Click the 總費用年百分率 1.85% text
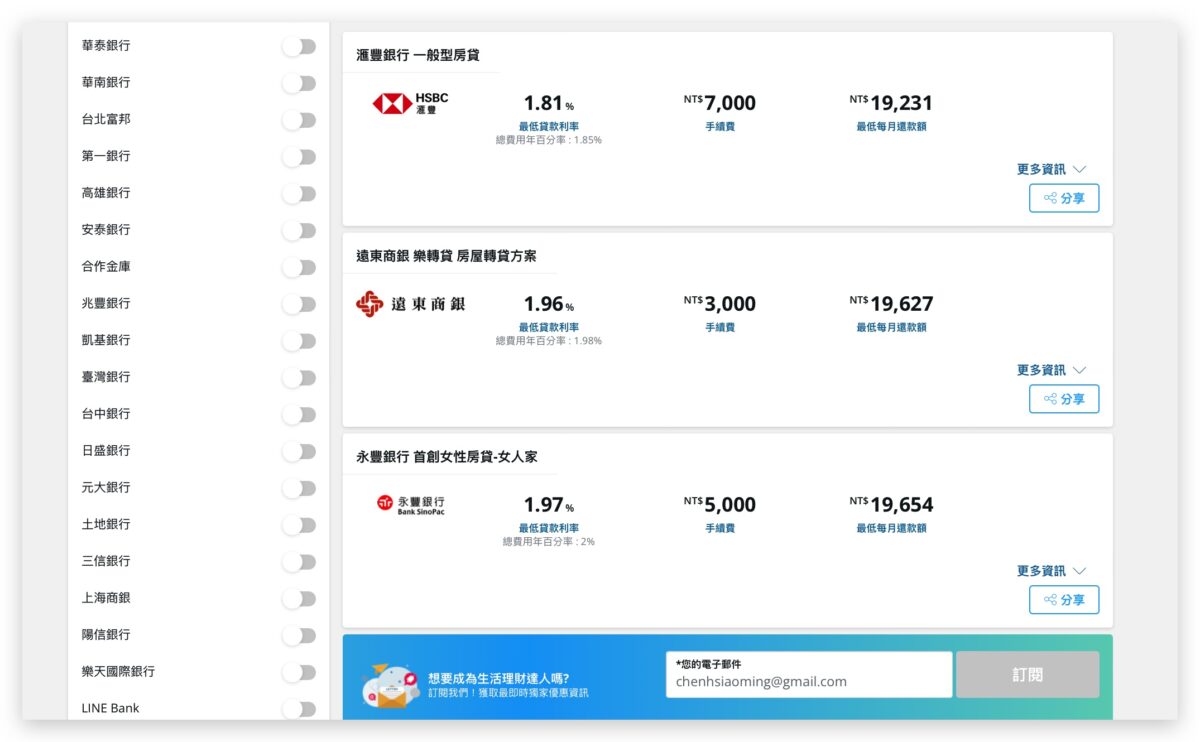 click(x=549, y=140)
